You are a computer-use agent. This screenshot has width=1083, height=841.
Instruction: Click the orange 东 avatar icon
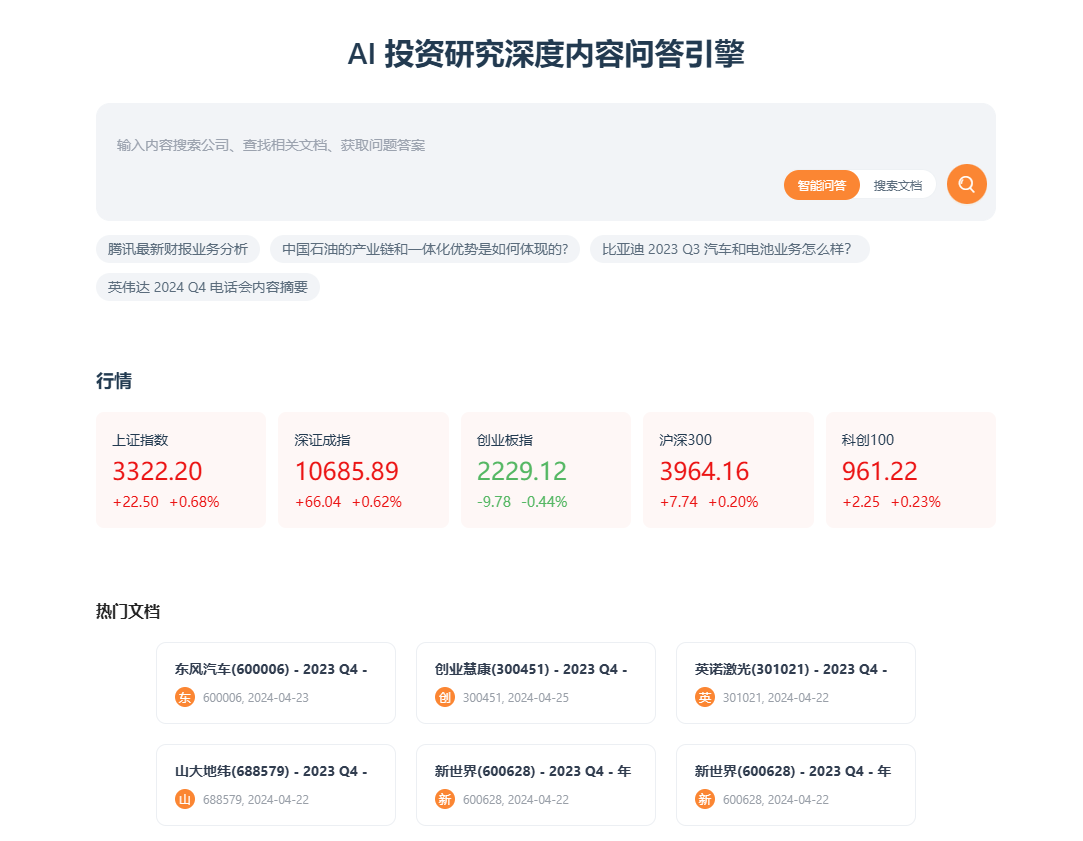tap(184, 697)
